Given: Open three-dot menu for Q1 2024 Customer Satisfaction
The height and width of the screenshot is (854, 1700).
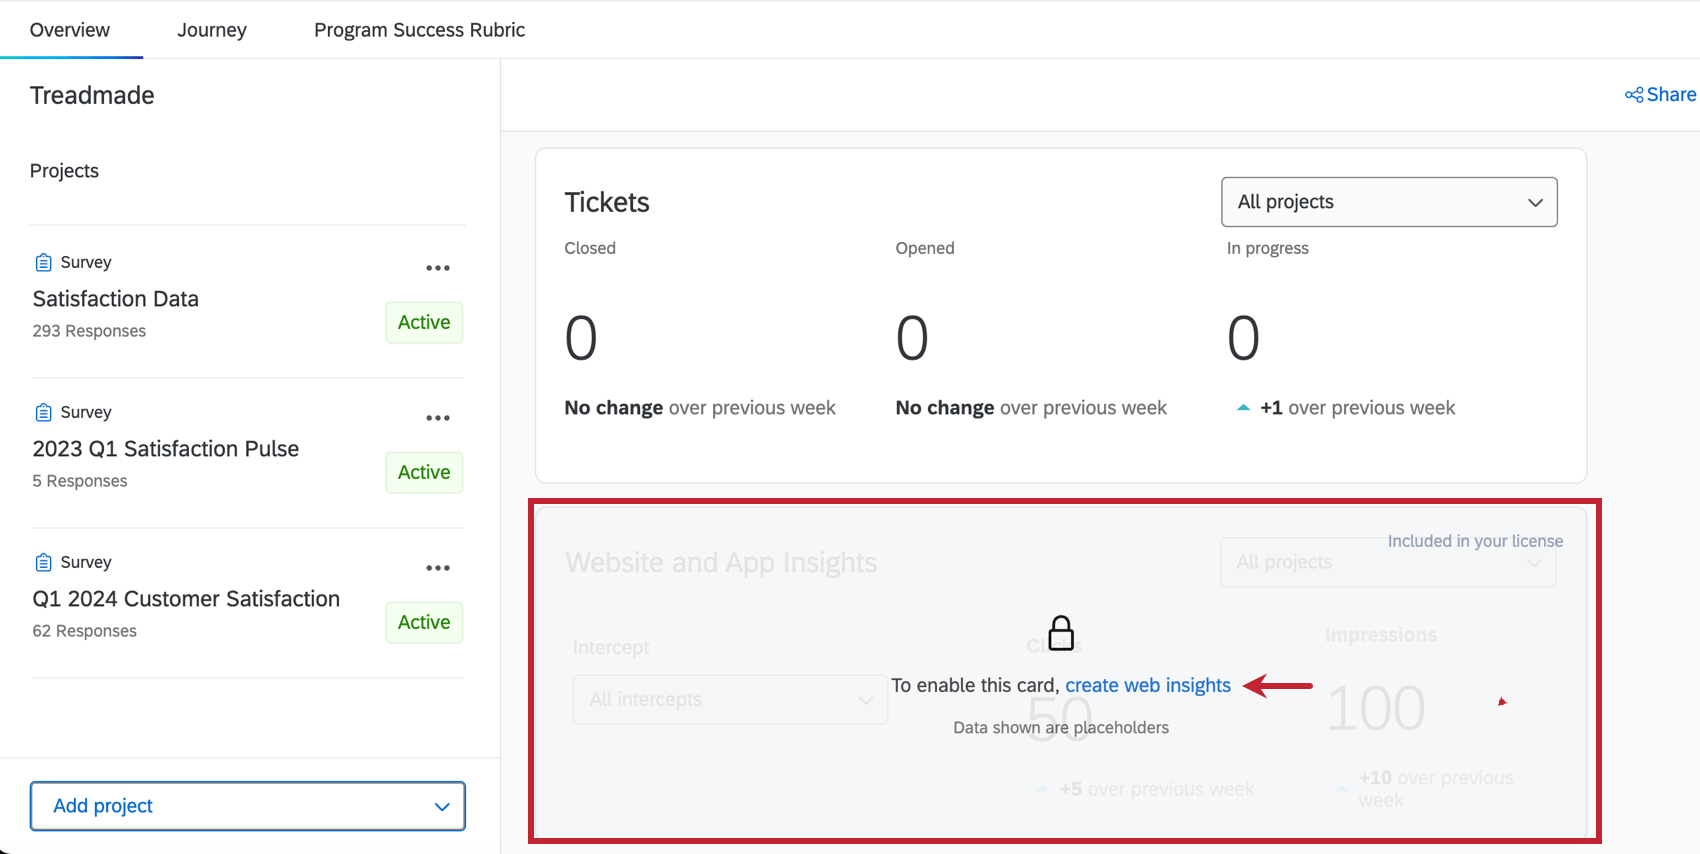Looking at the screenshot, I should pyautogui.click(x=438, y=568).
